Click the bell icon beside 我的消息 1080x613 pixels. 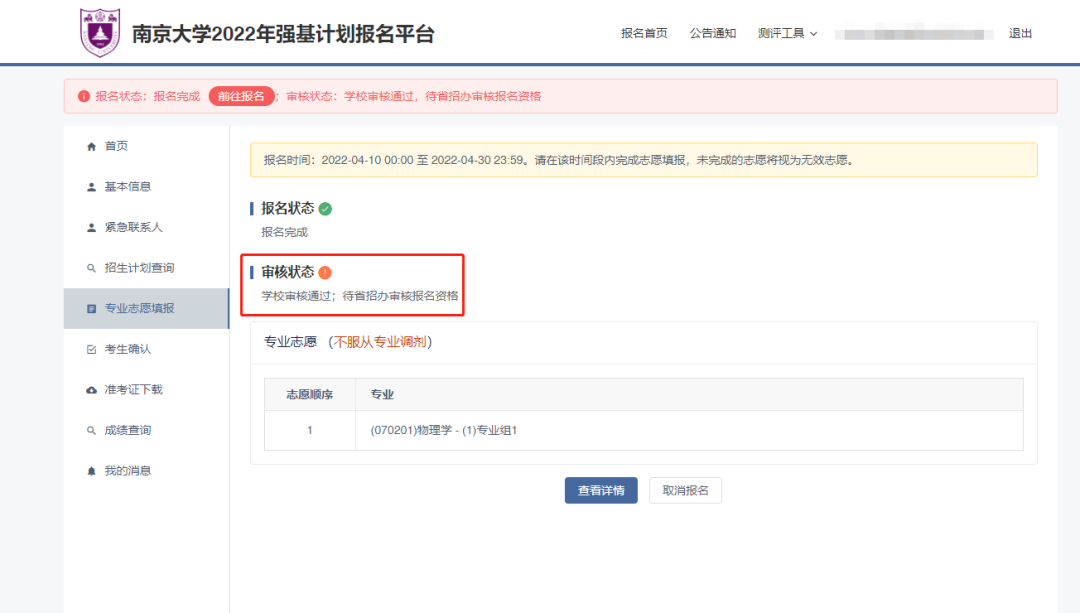91,471
